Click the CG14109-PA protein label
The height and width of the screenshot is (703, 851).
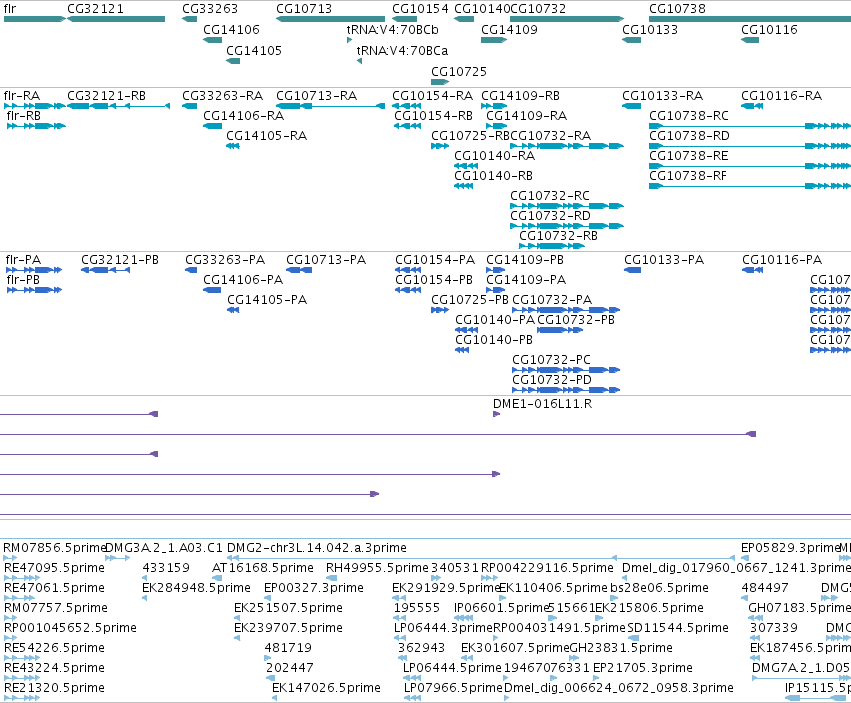[526, 280]
